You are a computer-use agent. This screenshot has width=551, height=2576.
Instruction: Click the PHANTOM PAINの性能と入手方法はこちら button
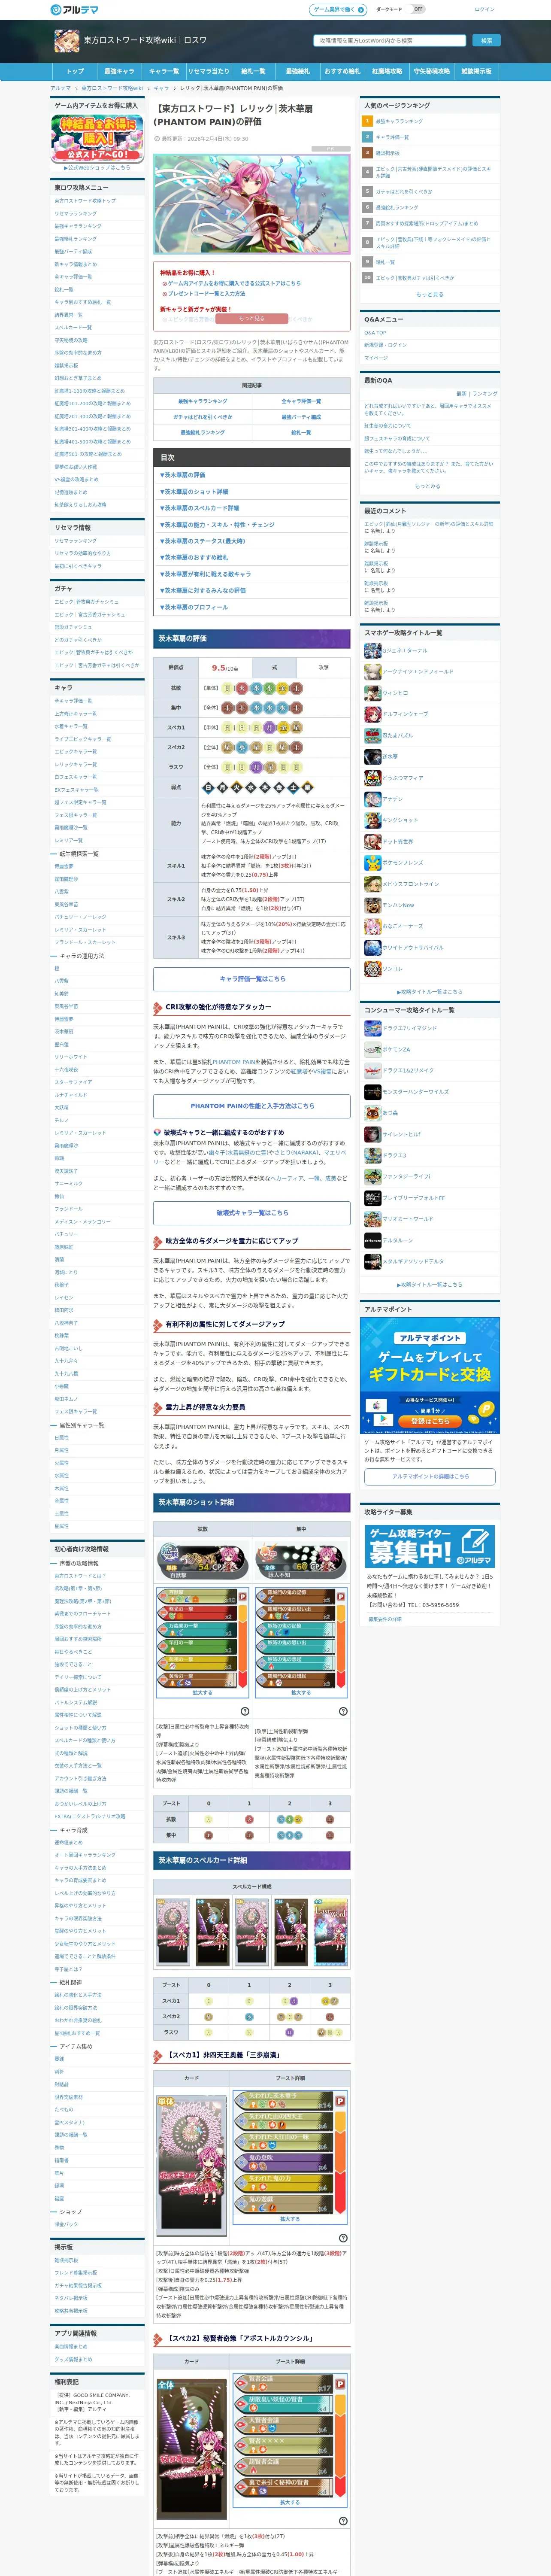[x=252, y=1106]
